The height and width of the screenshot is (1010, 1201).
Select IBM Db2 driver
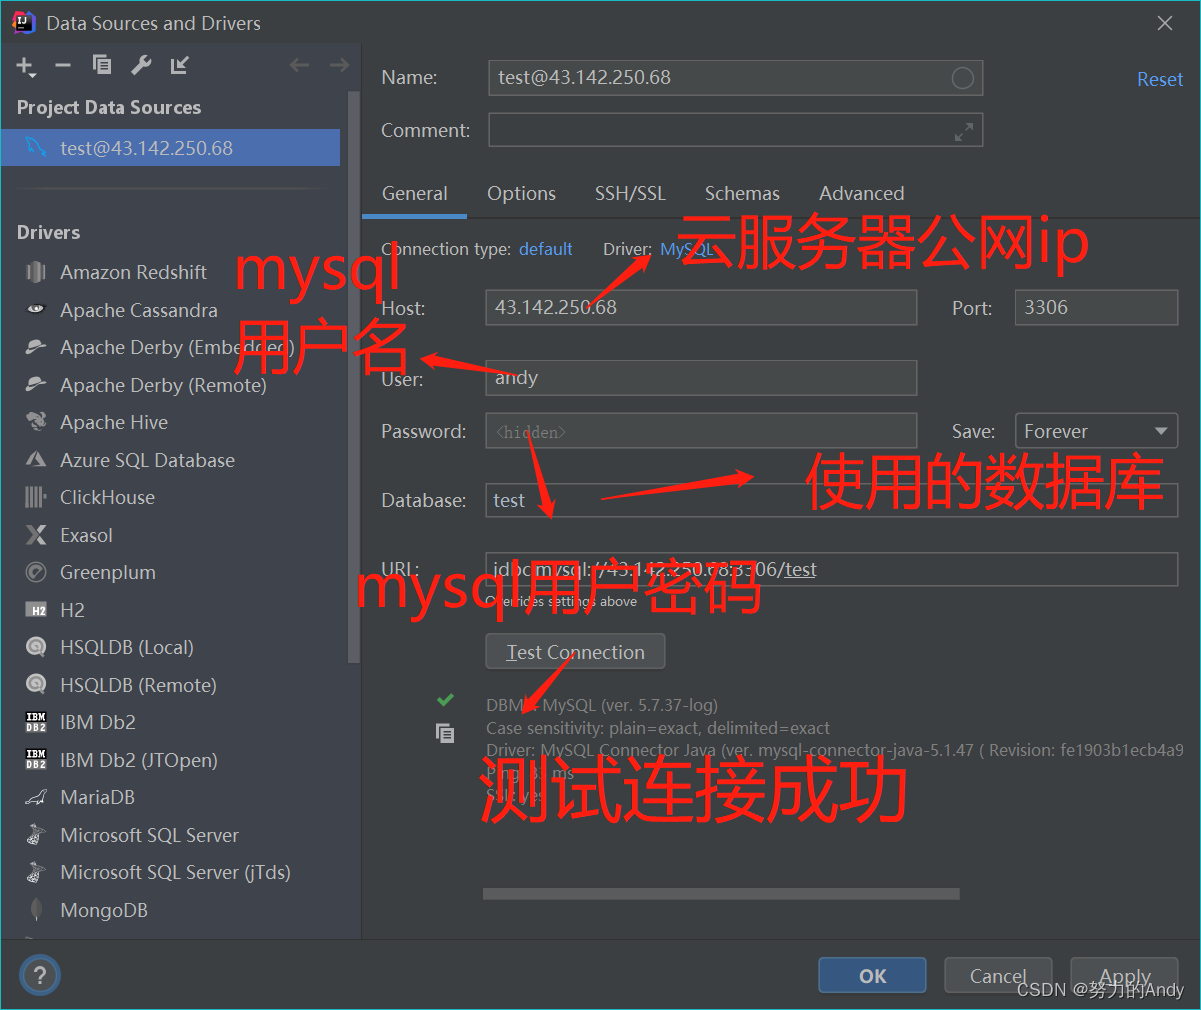click(x=97, y=722)
